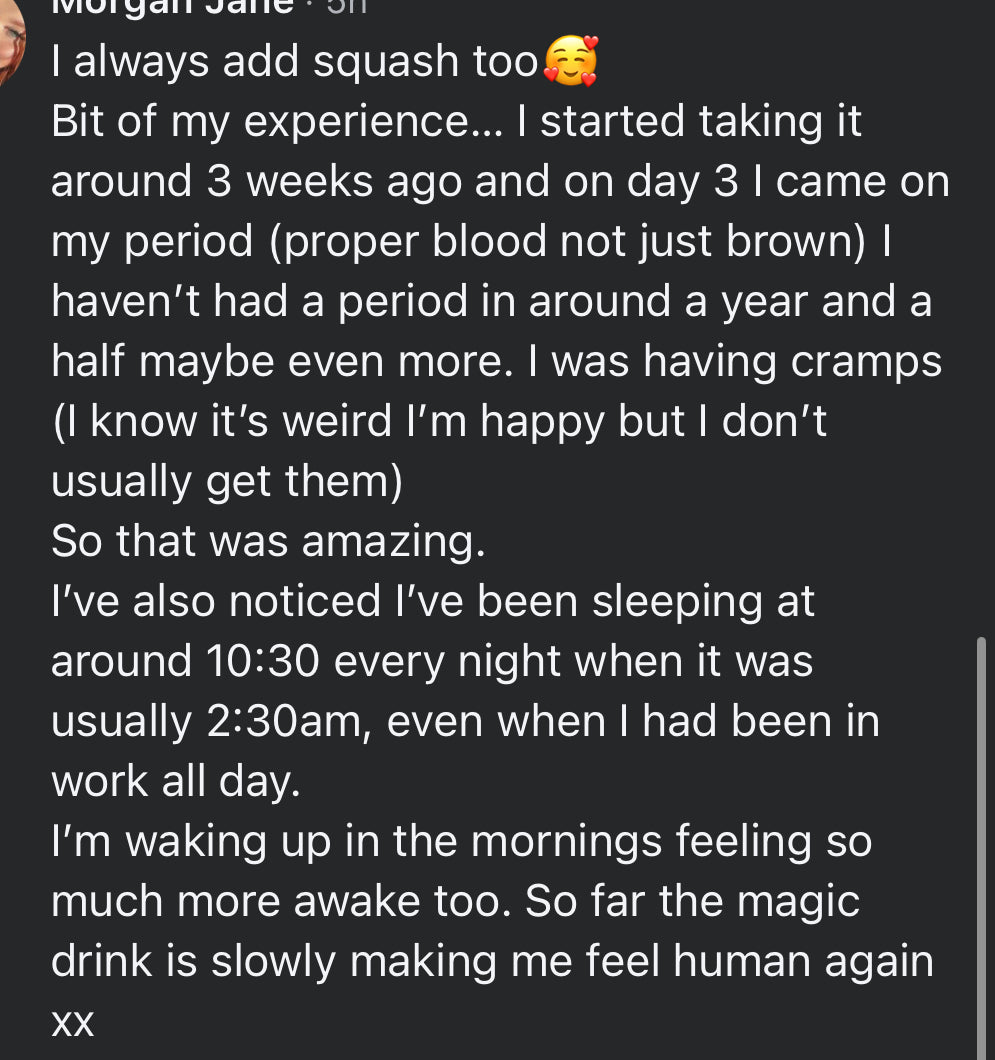
Task: Click the time "2:30am" in the comment
Action: point(289,722)
